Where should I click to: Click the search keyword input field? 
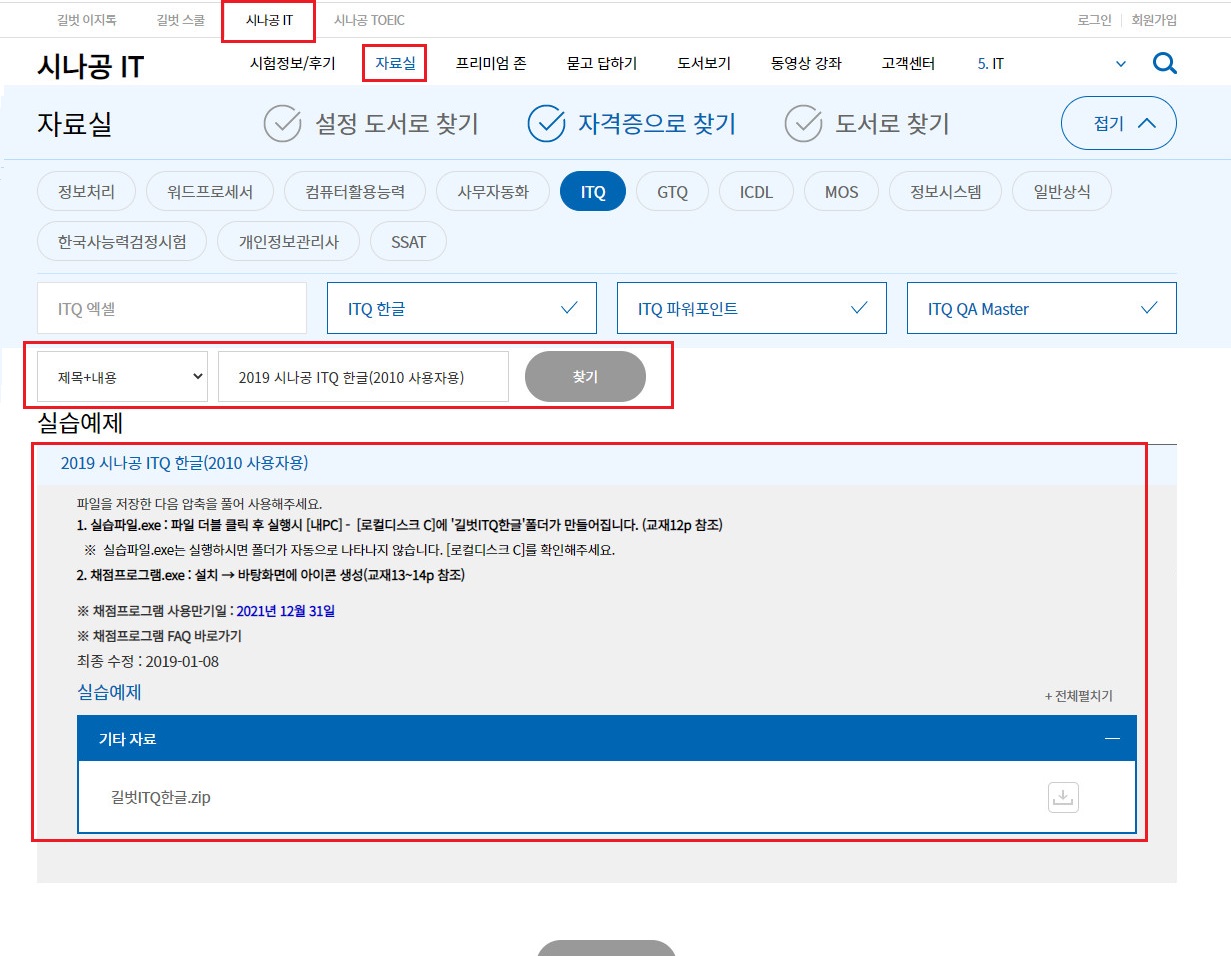point(363,377)
